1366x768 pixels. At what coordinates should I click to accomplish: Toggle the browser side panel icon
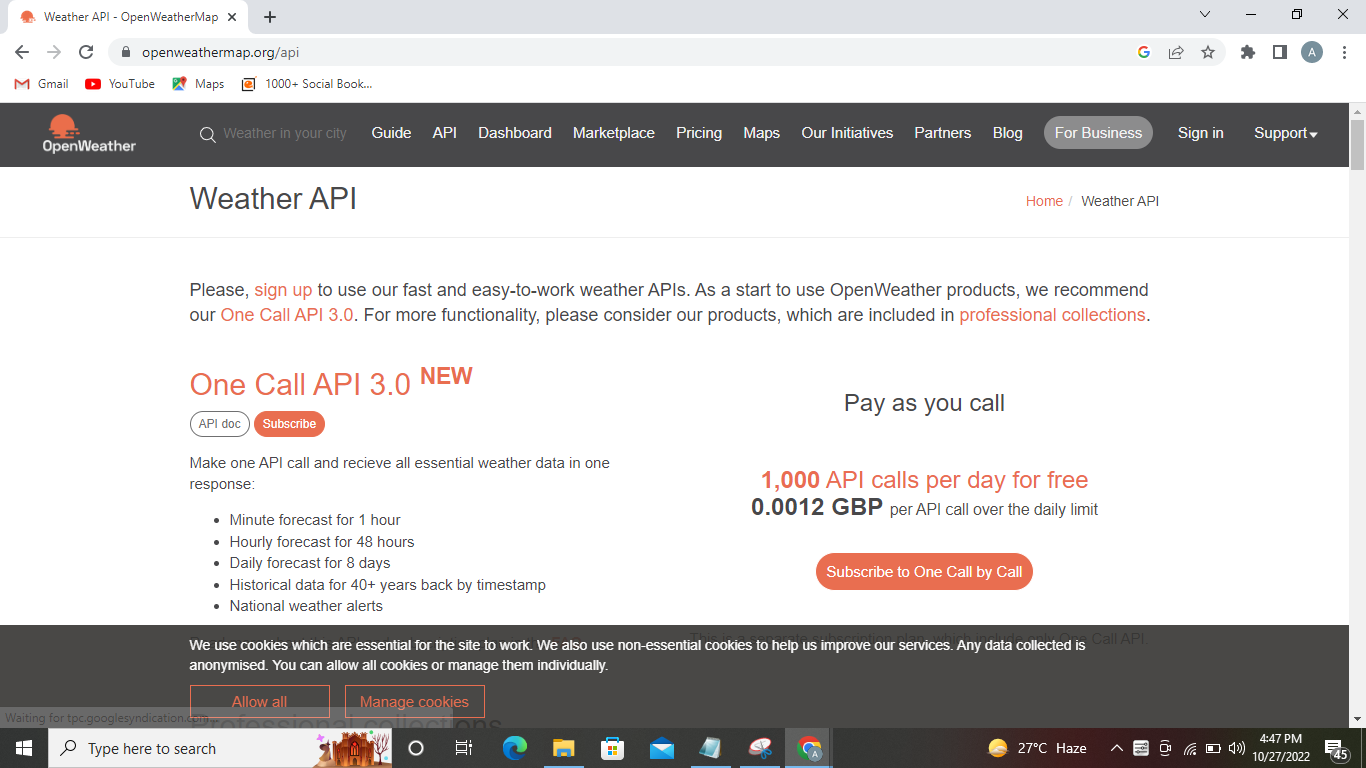pos(1279,52)
